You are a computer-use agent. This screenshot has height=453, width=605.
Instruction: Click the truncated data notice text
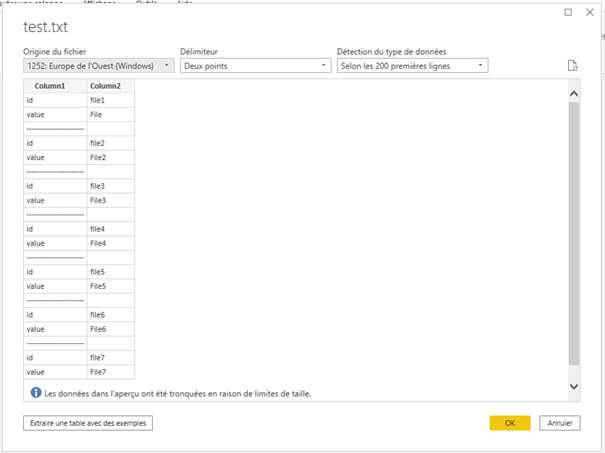(x=177, y=394)
